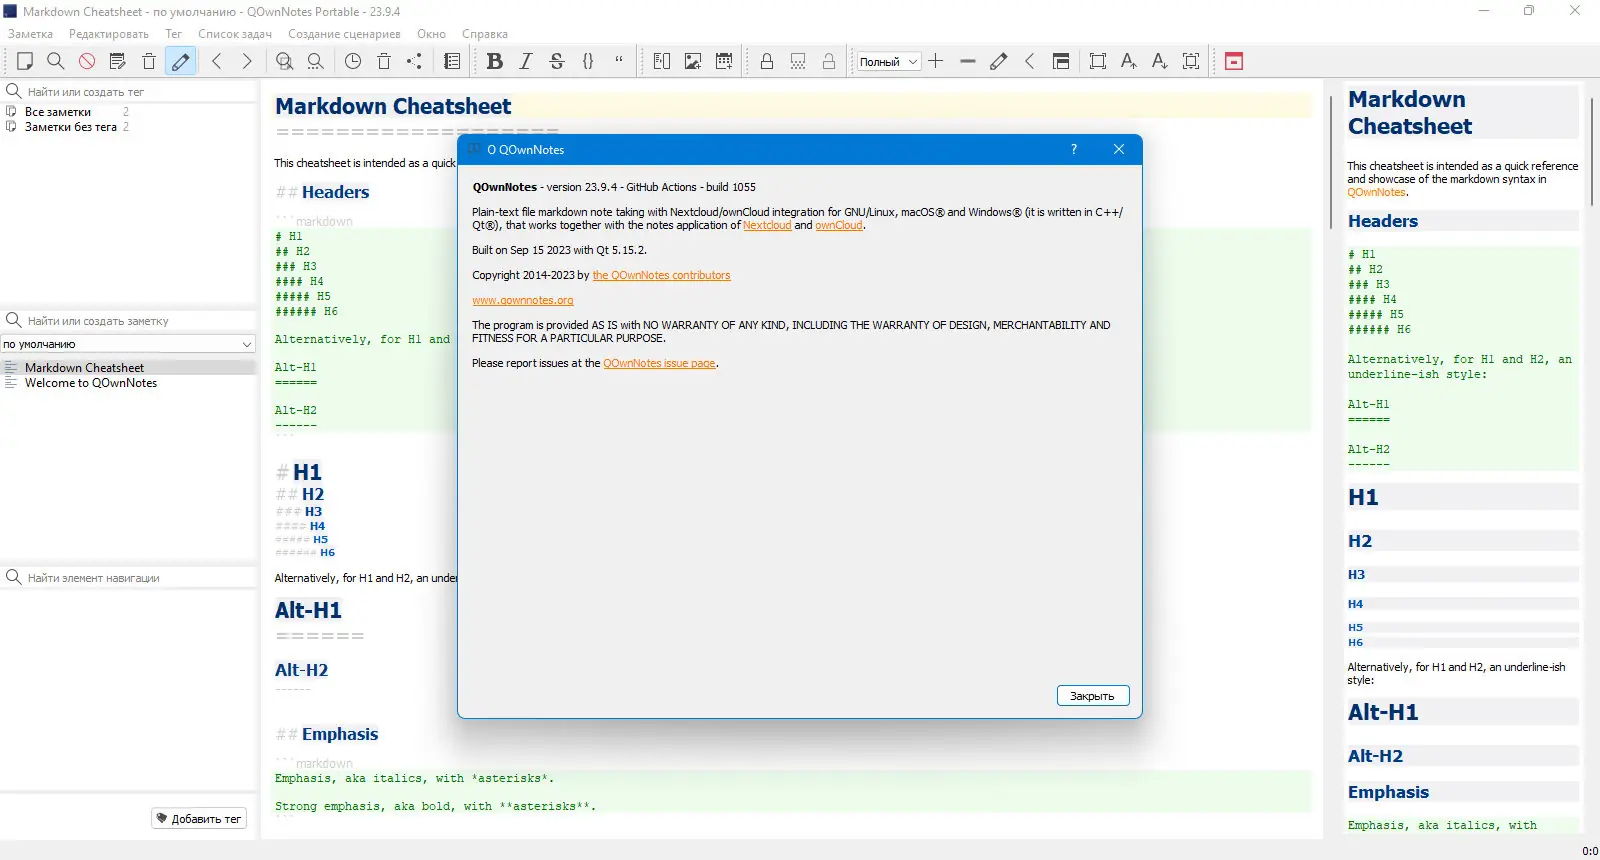Open the www.qownnotes.org link

[523, 300]
